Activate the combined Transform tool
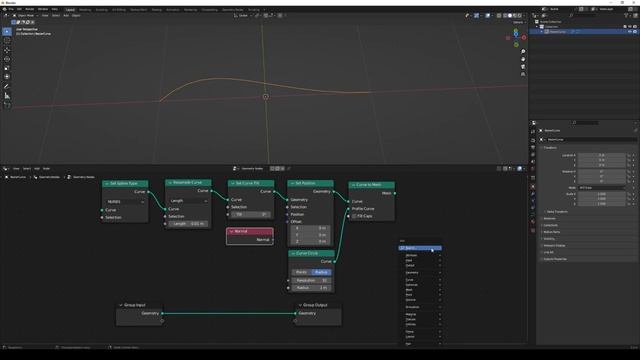The height and width of the screenshot is (360, 640). pyautogui.click(x=7, y=77)
